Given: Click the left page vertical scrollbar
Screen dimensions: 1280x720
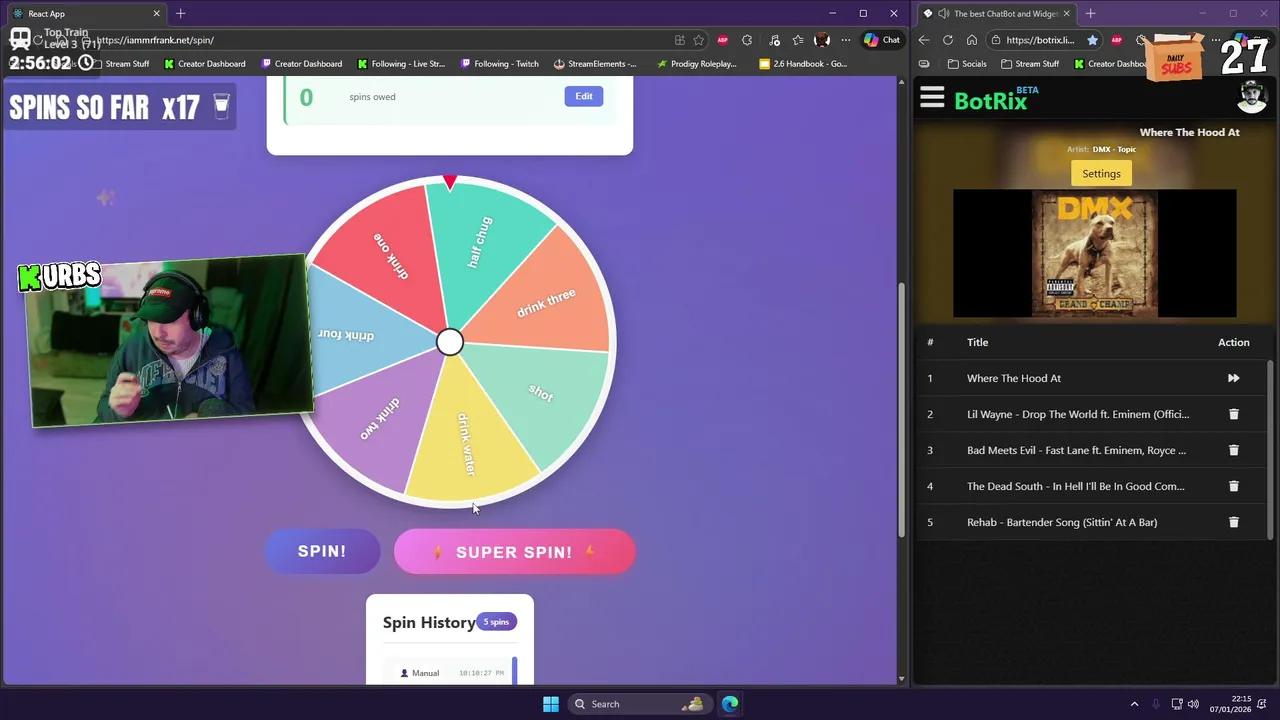Looking at the screenshot, I should click(900, 410).
